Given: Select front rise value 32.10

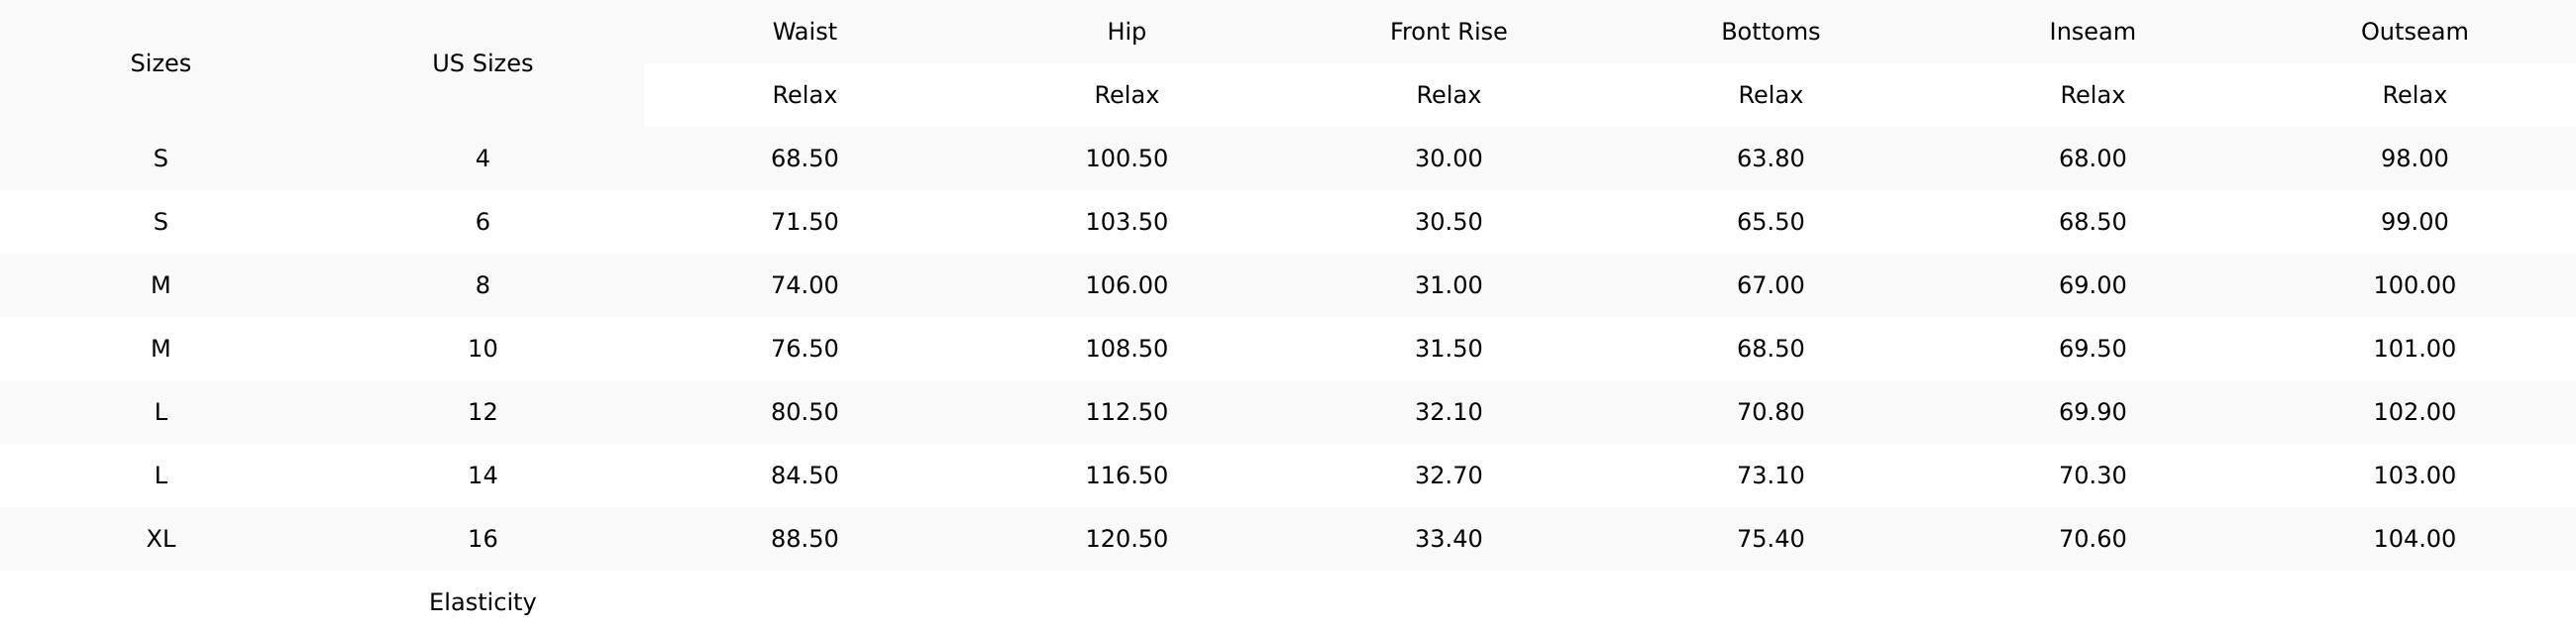Looking at the screenshot, I should [1448, 412].
